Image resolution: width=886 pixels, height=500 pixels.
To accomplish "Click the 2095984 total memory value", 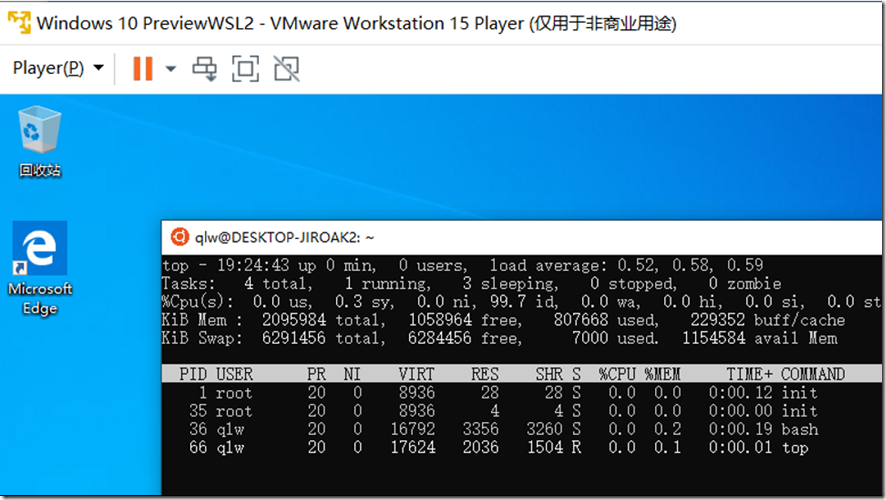I will click(294, 320).
